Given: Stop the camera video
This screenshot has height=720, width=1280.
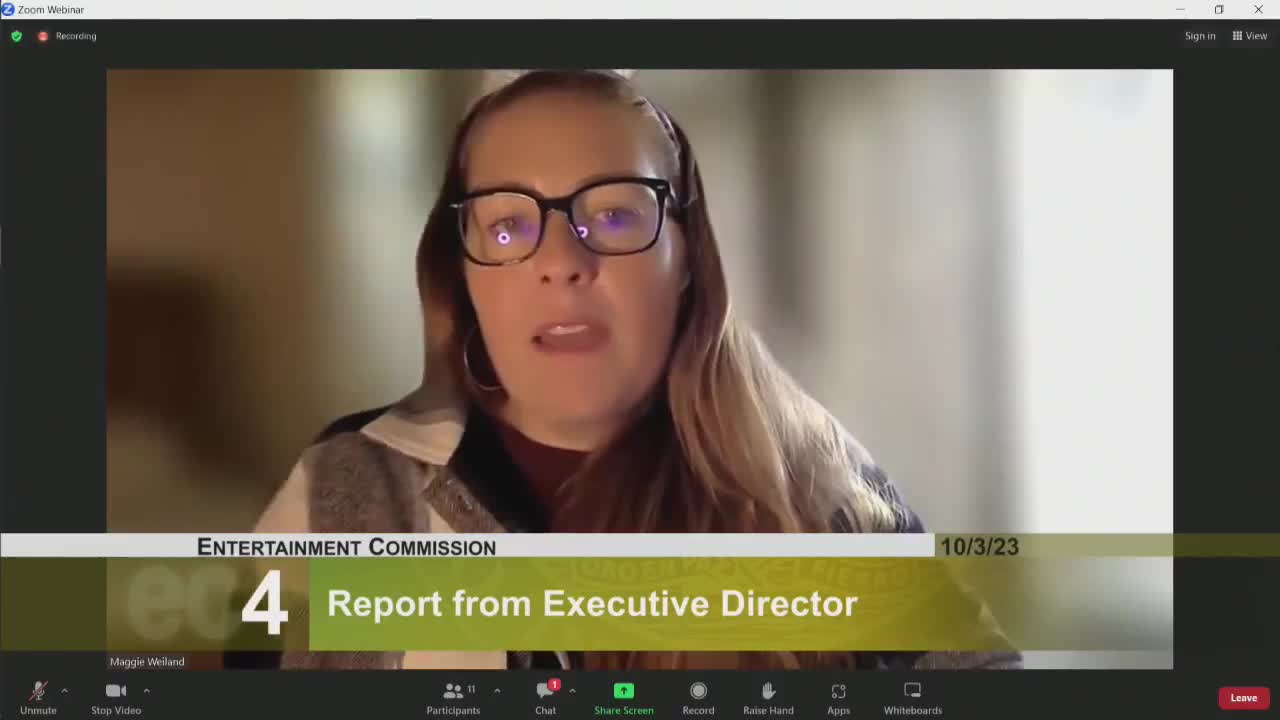Looking at the screenshot, I should 116,697.
